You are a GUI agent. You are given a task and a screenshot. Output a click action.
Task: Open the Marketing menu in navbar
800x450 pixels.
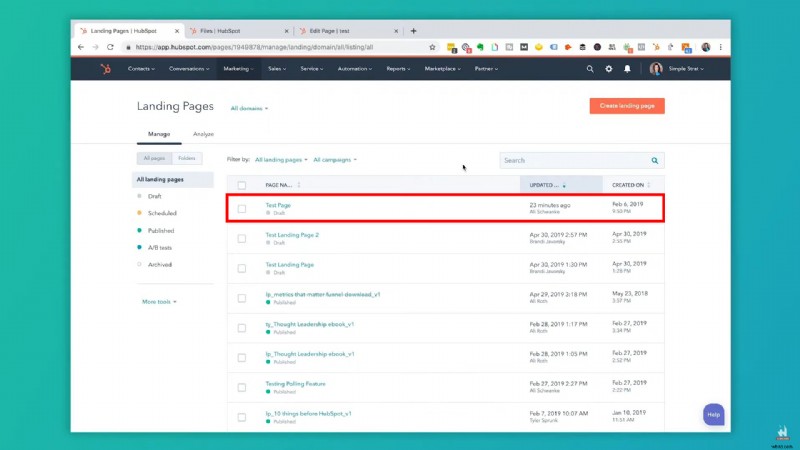tap(238, 69)
